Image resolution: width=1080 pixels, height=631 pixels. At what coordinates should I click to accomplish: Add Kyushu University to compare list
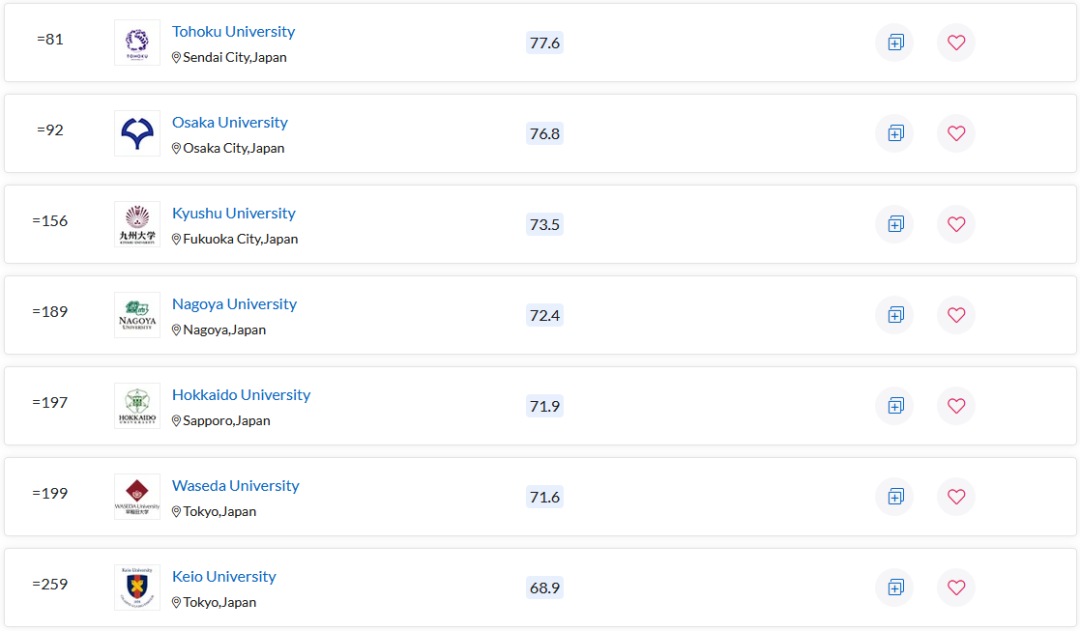coord(895,225)
